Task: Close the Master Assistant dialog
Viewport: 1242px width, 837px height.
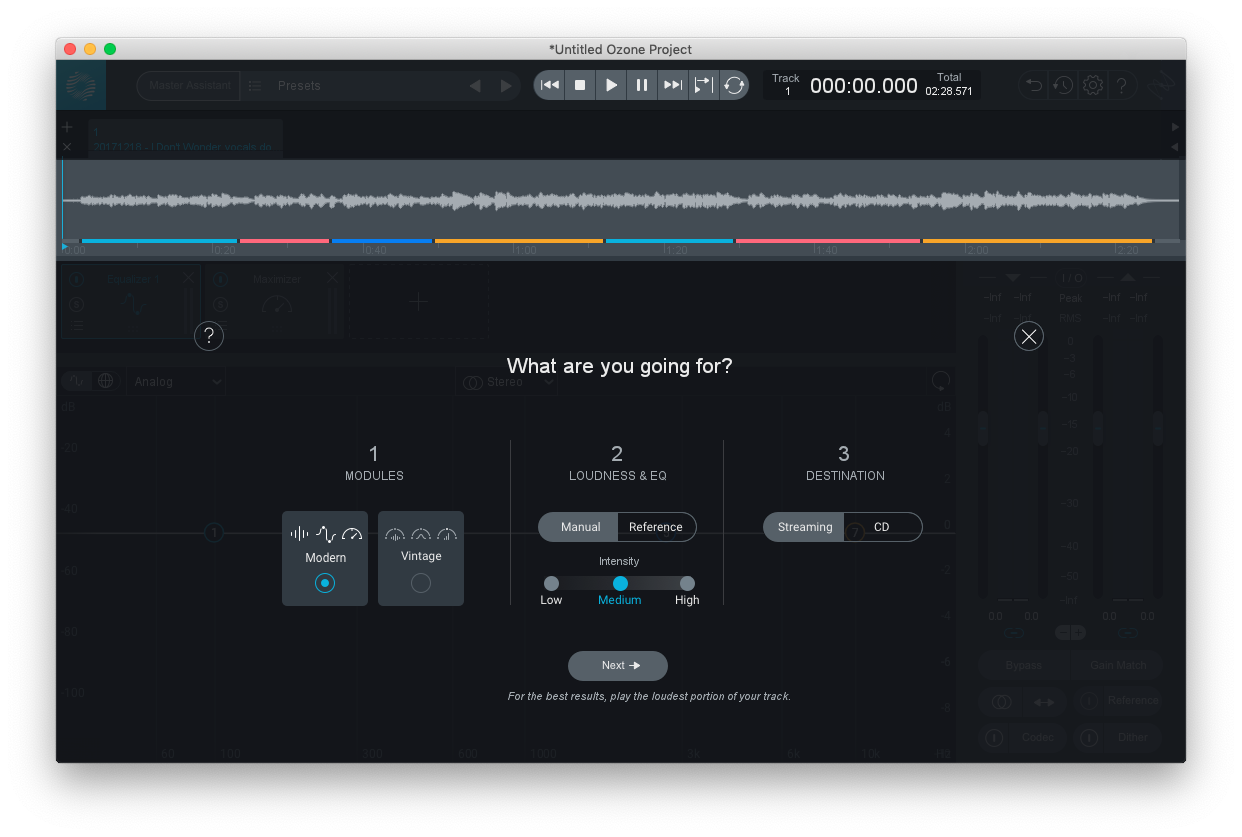Action: pyautogui.click(x=1029, y=336)
